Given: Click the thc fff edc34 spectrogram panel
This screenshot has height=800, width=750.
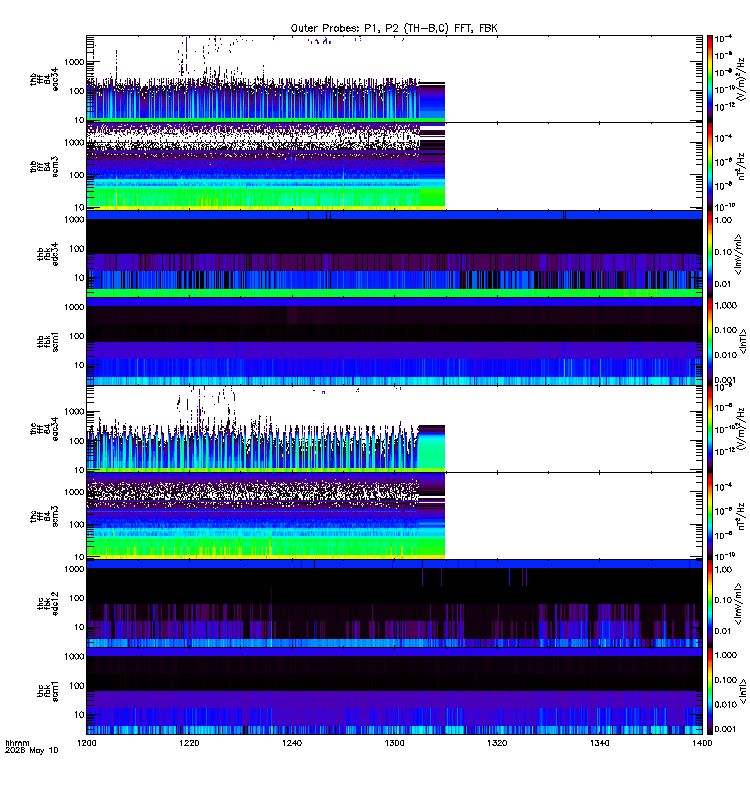Looking at the screenshot, I should pyautogui.click(x=394, y=429).
